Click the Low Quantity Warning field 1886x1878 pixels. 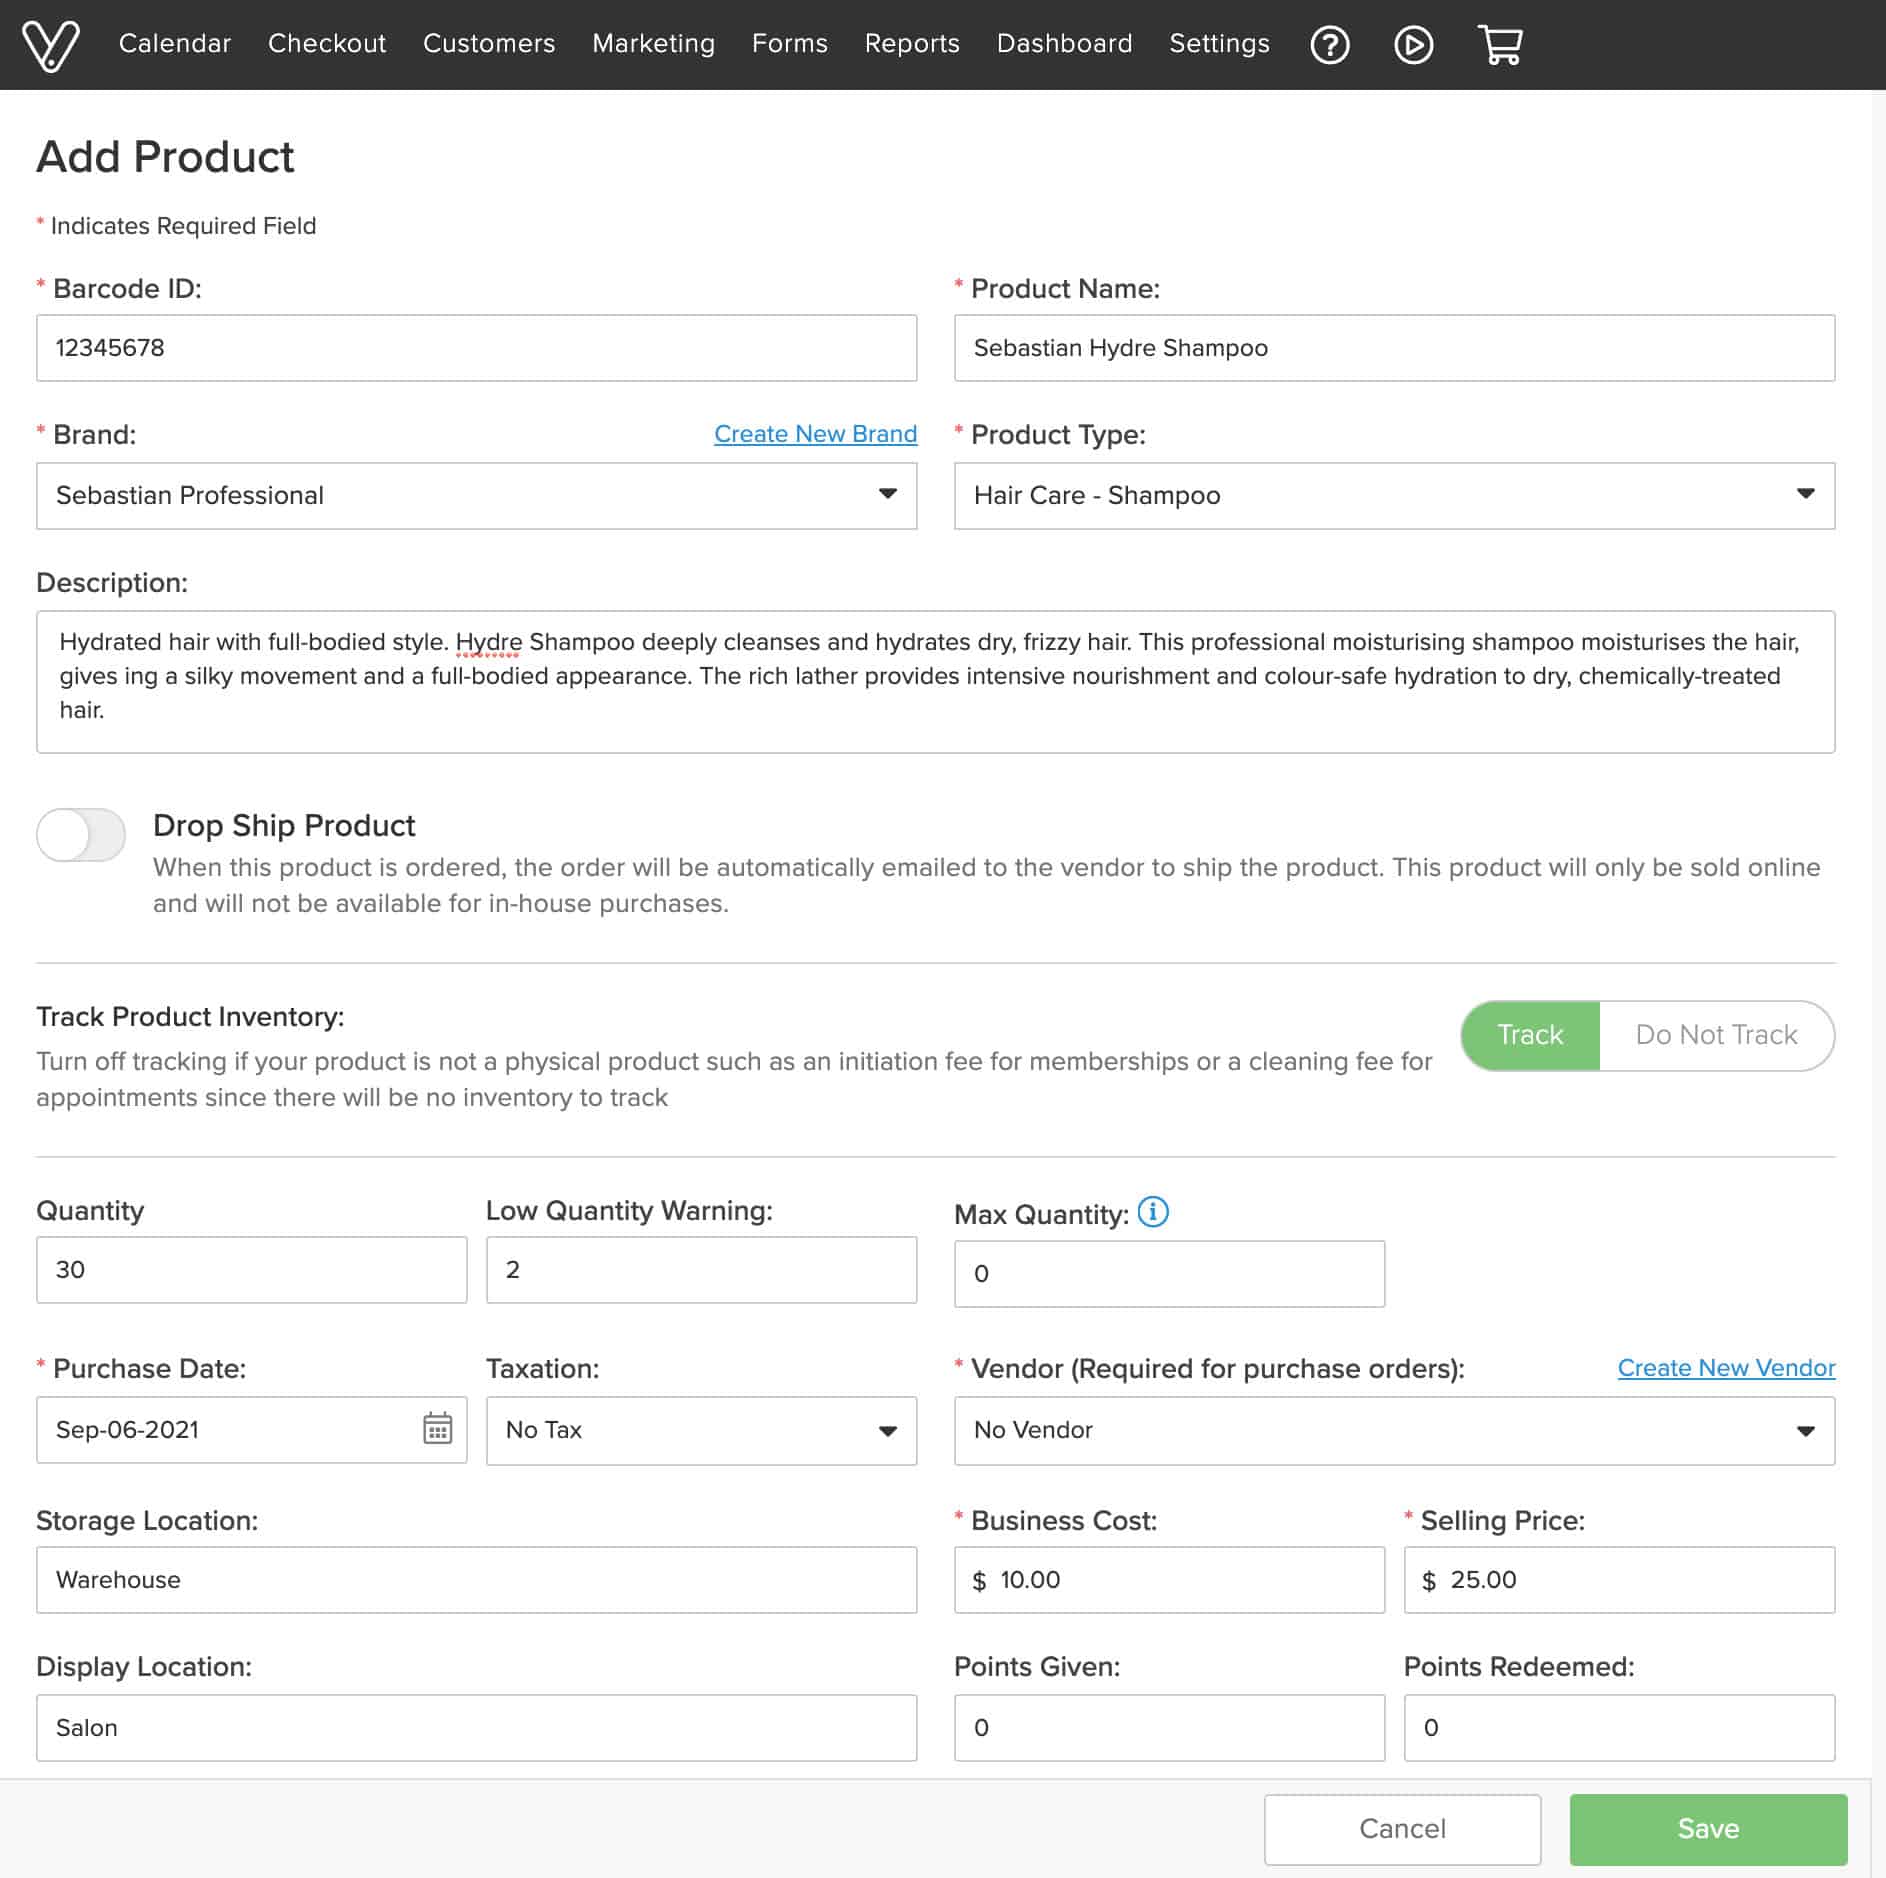point(701,1270)
